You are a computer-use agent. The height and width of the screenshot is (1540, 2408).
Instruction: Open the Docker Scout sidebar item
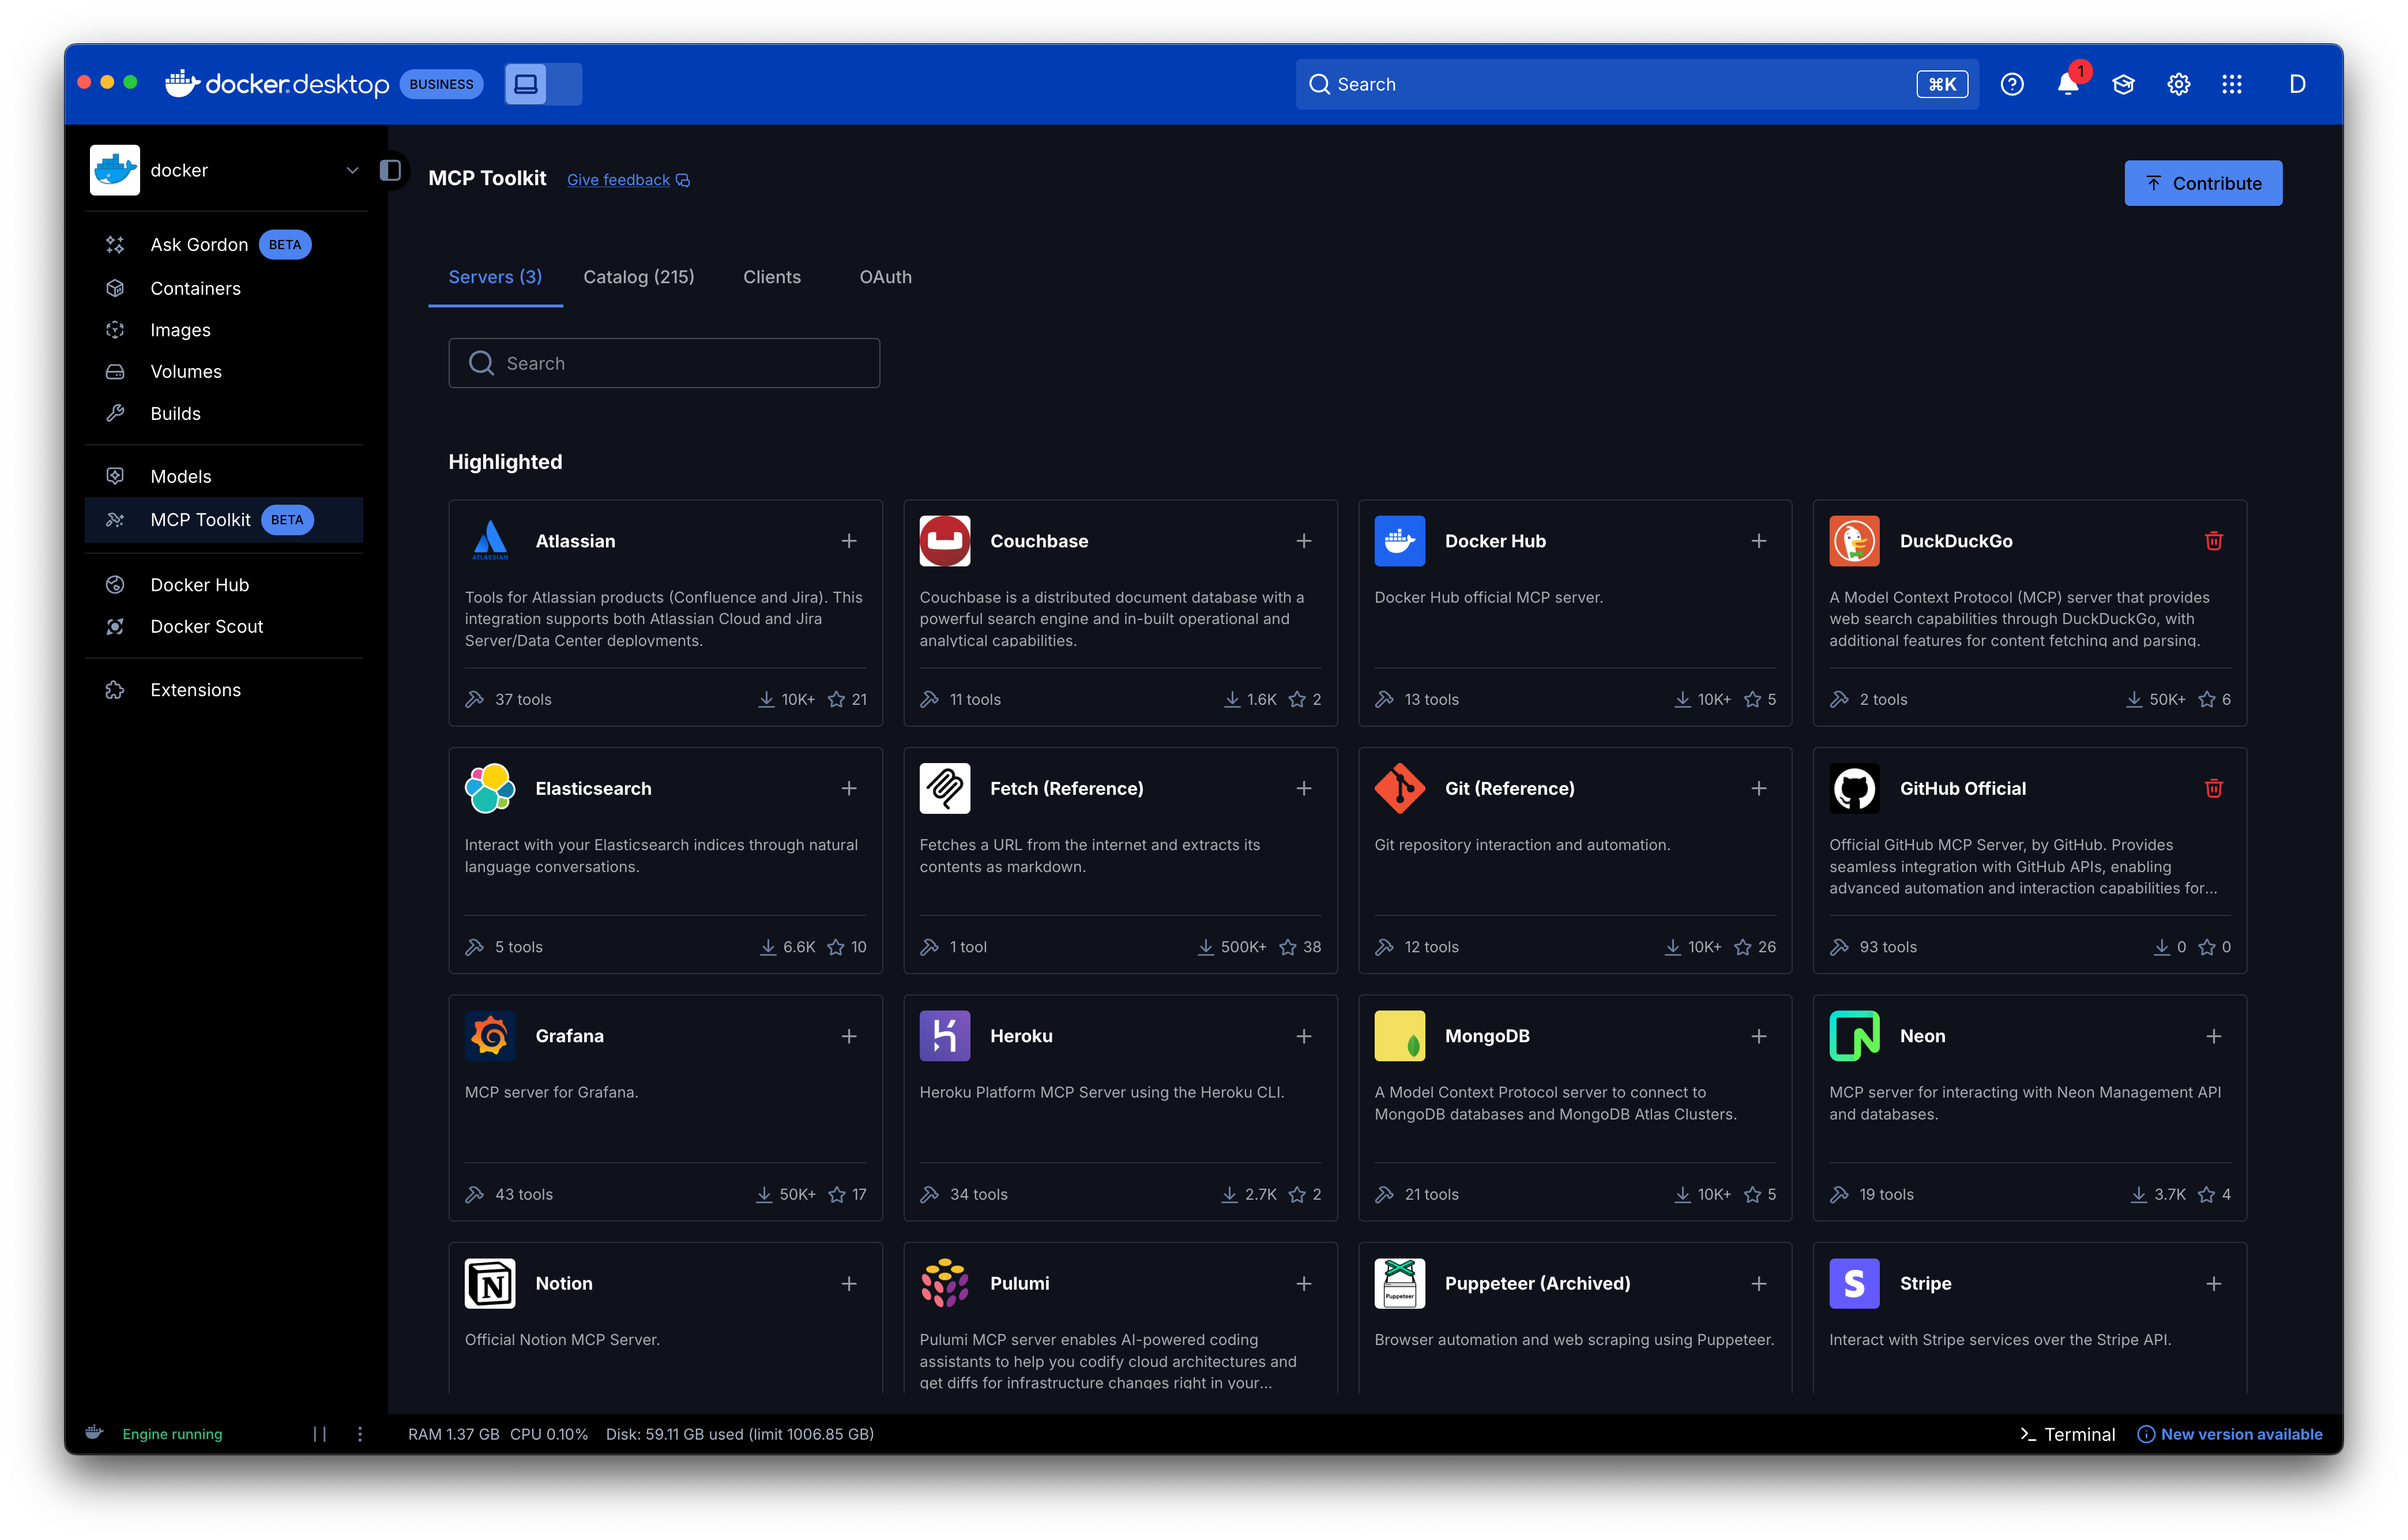coord(206,626)
